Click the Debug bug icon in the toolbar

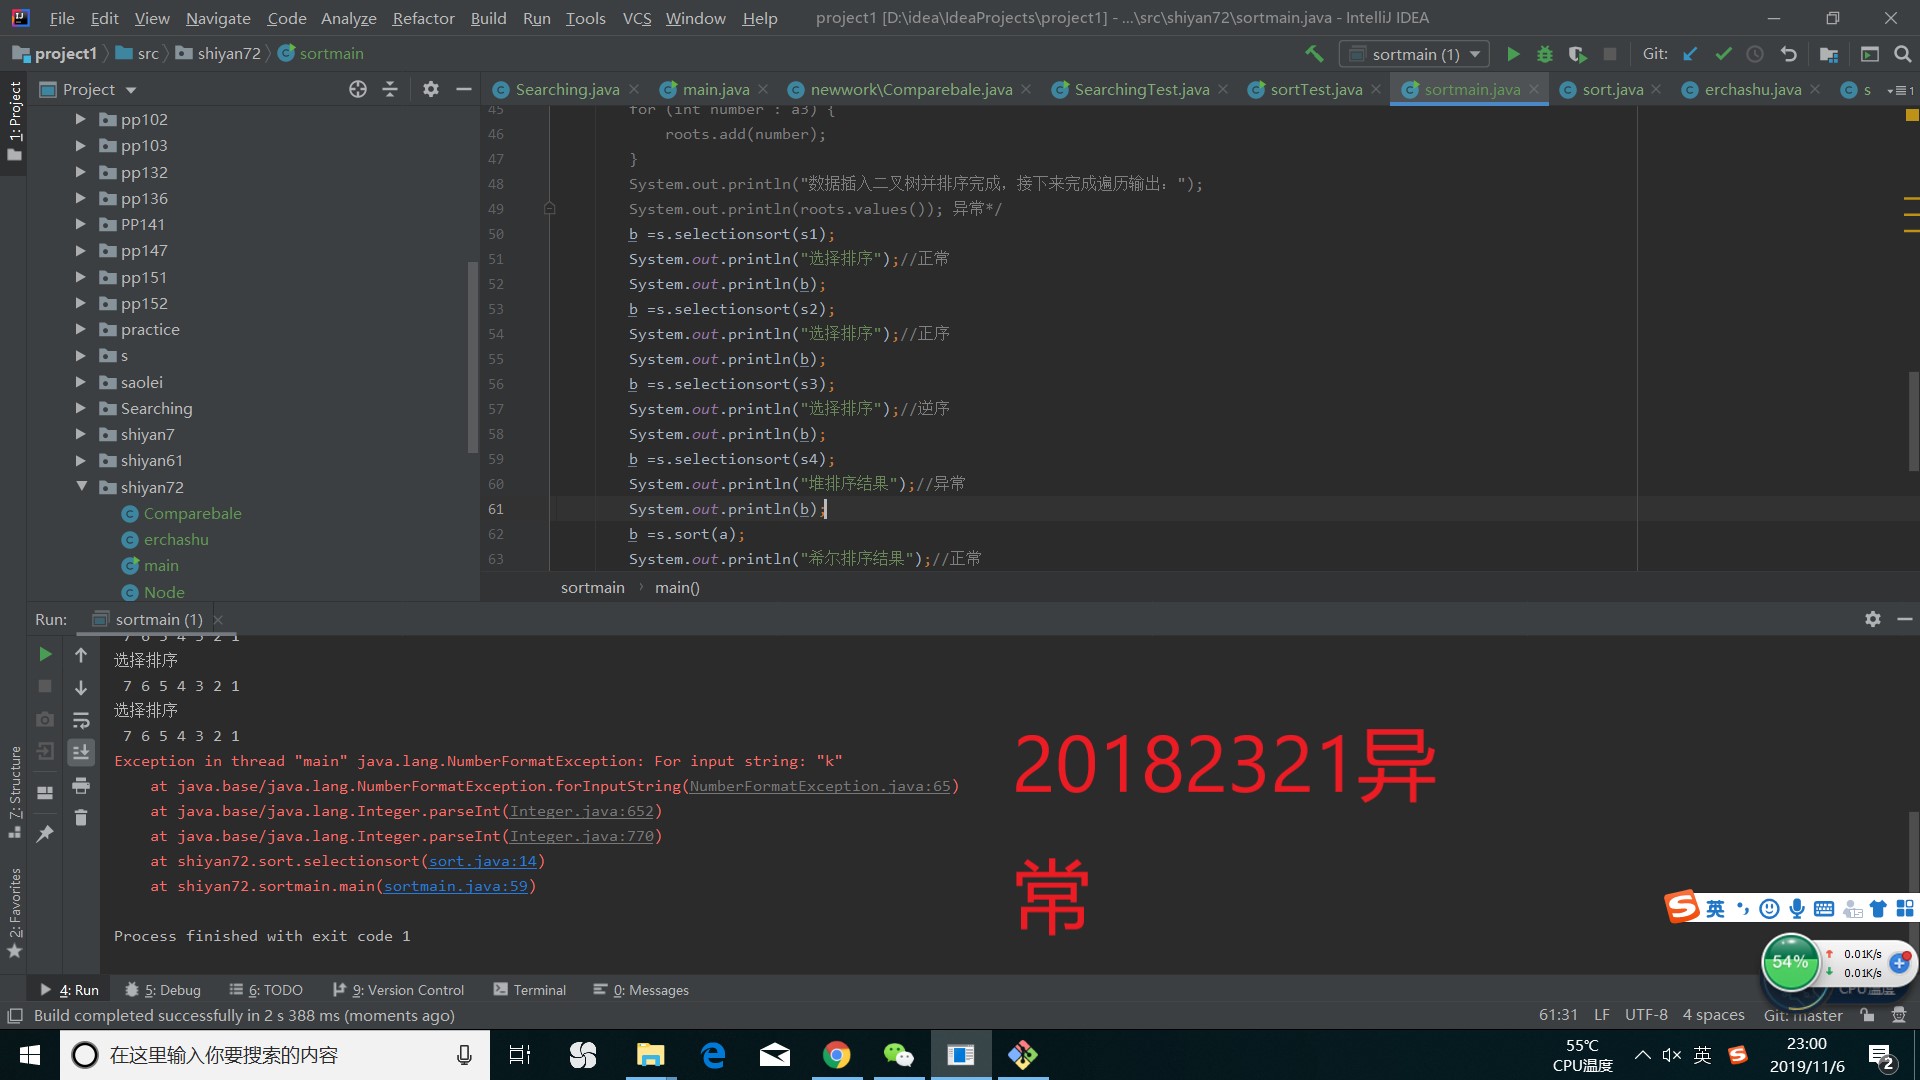tap(1545, 54)
